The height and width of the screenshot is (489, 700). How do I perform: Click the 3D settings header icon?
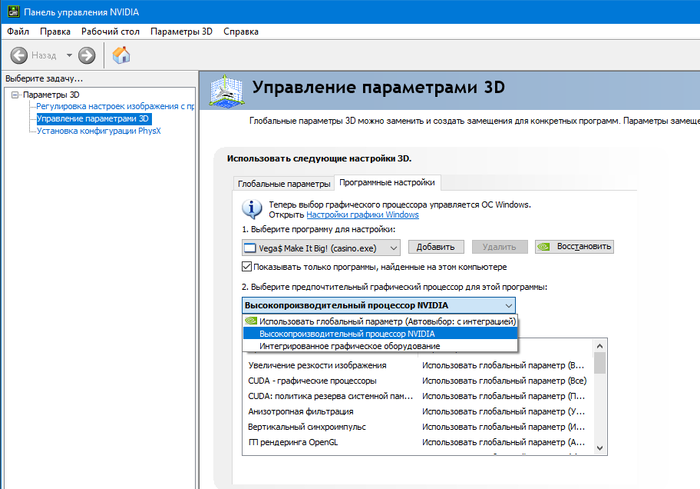point(227,91)
